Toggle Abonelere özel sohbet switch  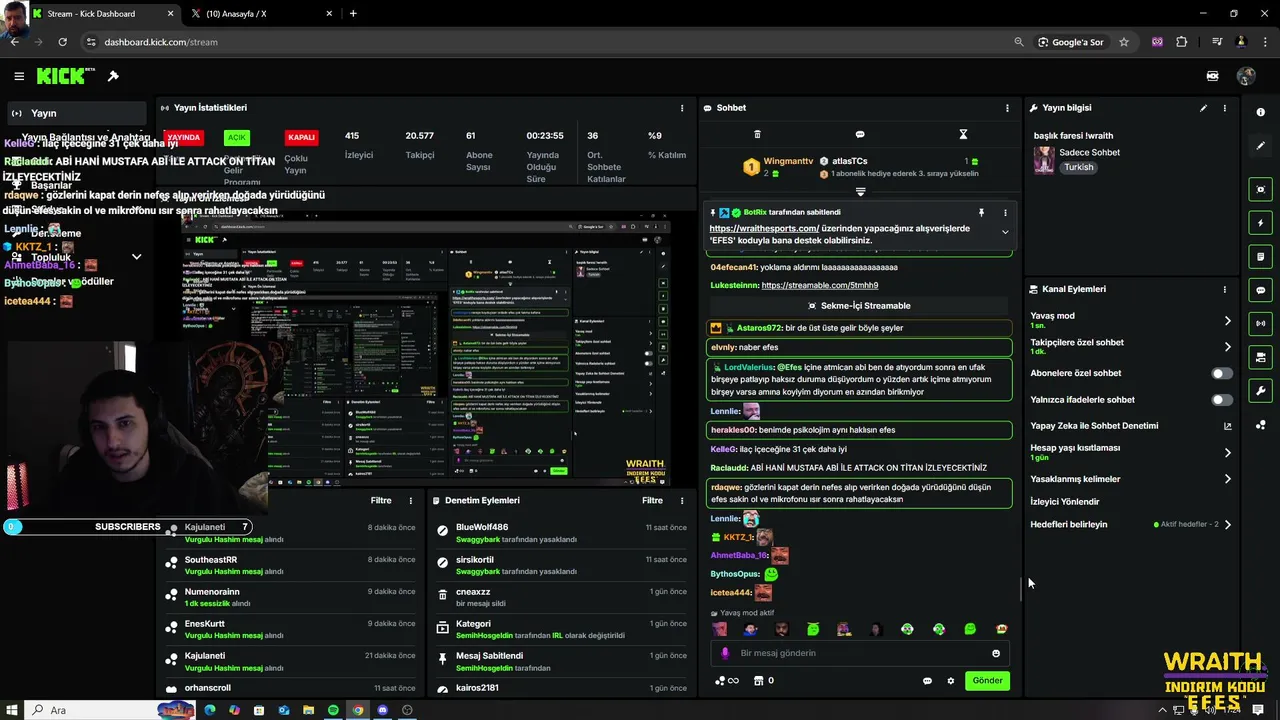(x=1222, y=373)
